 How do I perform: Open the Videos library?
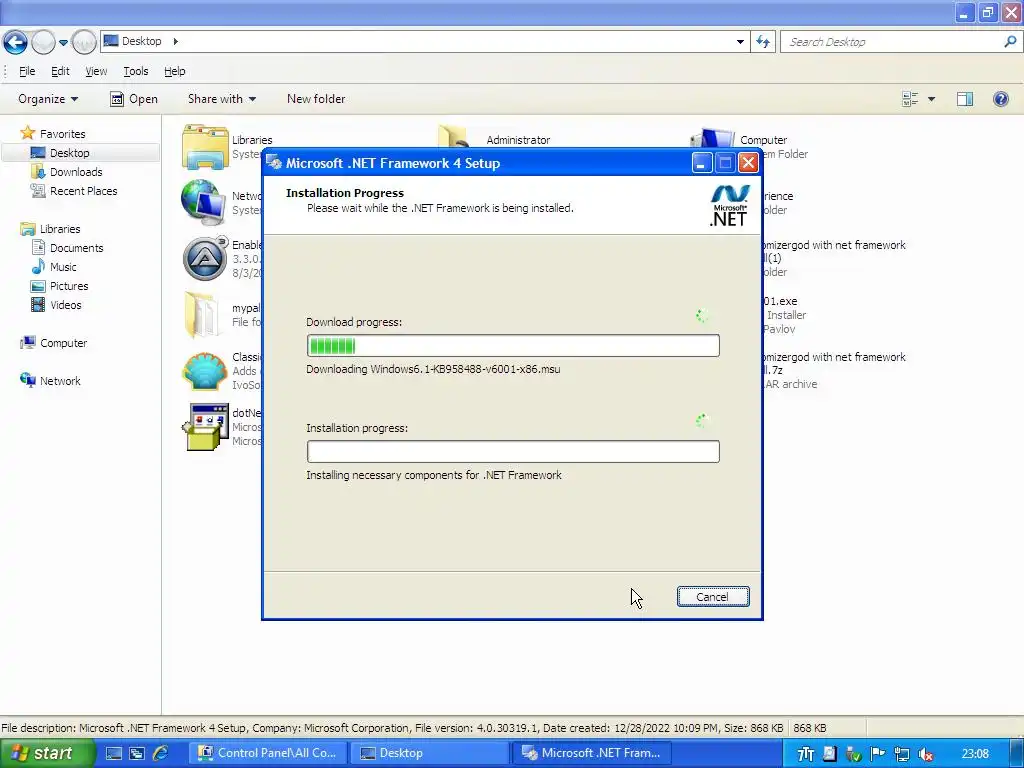(x=65, y=305)
